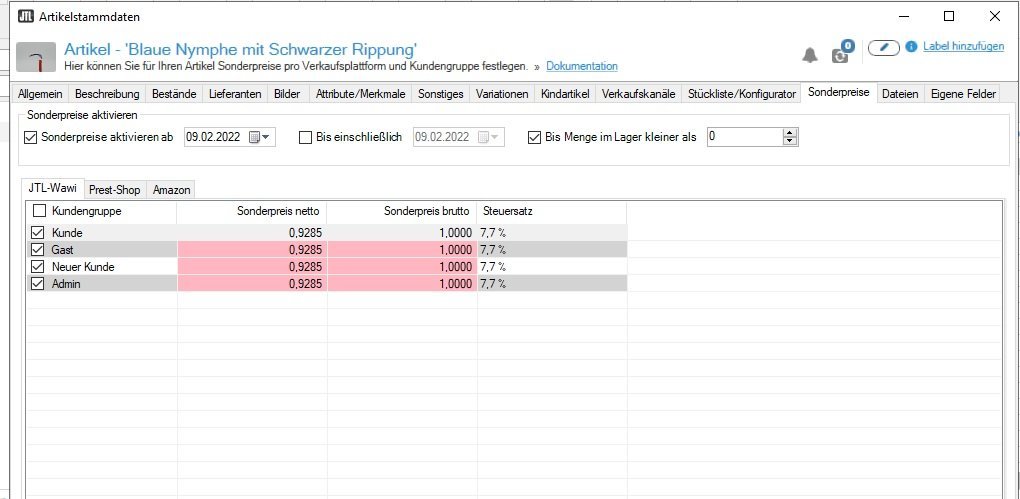Switch to the Prest-Shop platform tab
The width and height of the screenshot is (1020, 499).
click(114, 190)
